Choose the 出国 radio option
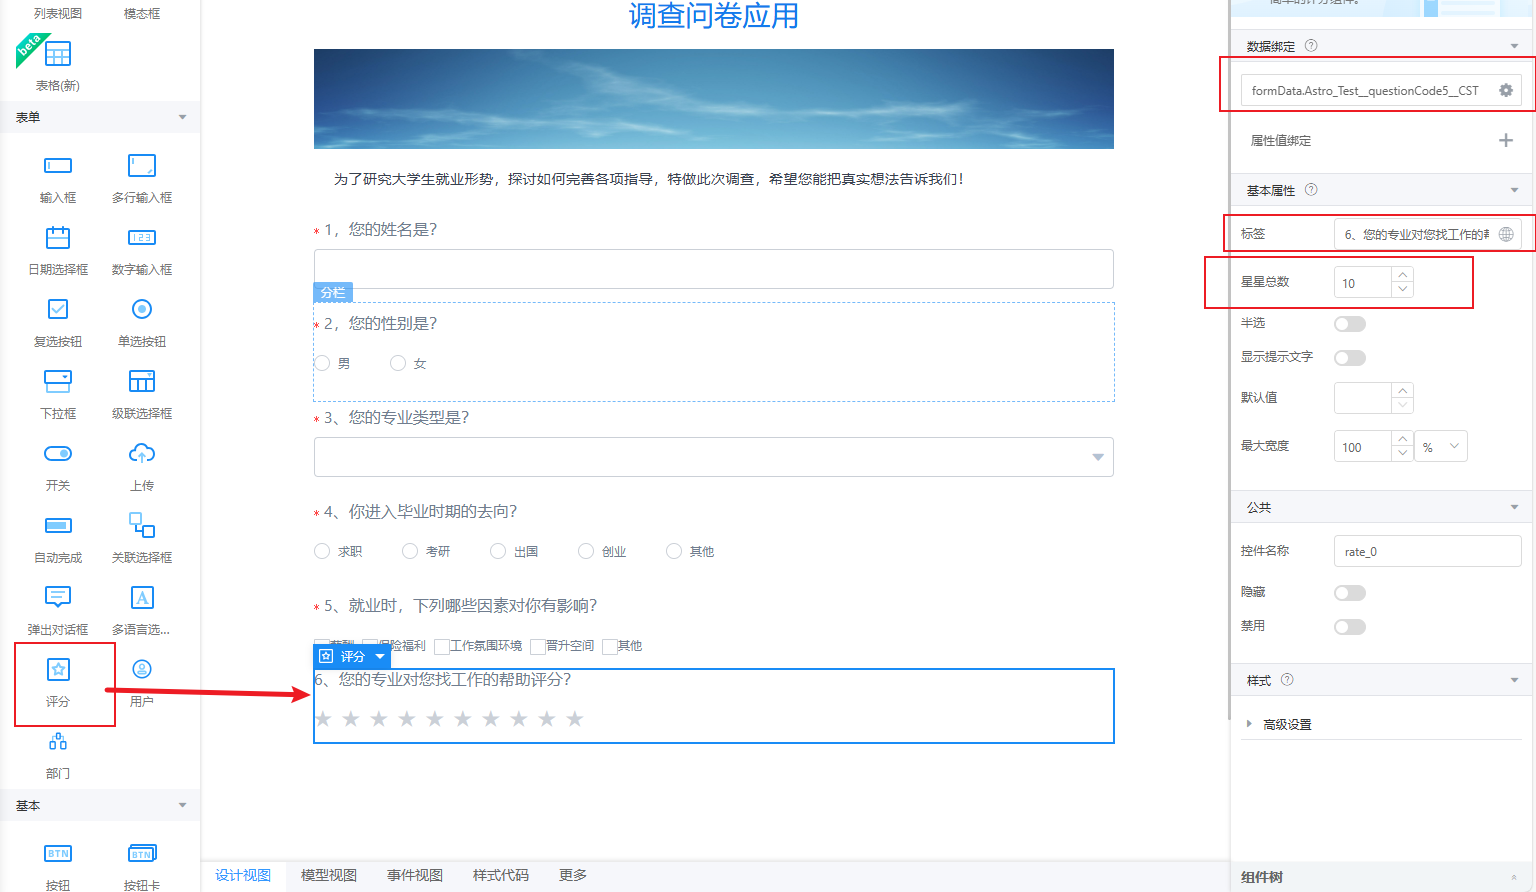 (498, 551)
